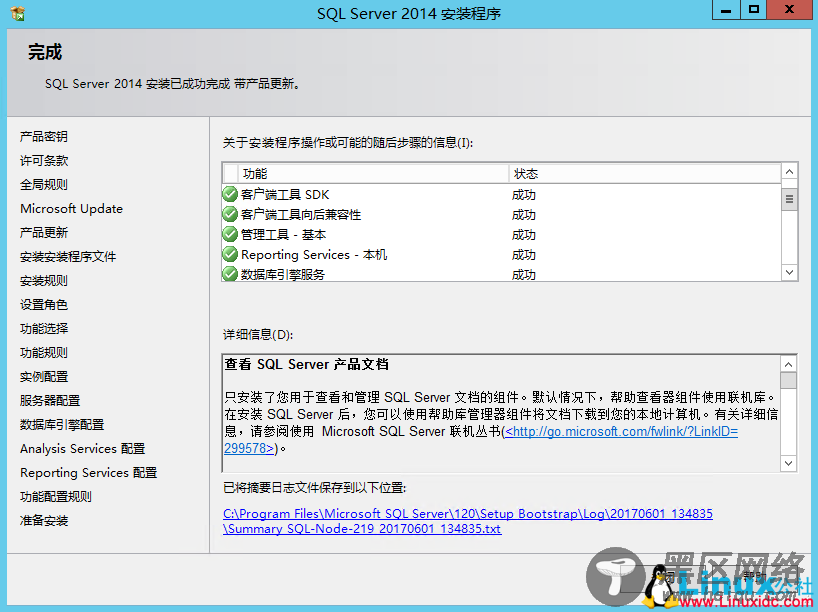This screenshot has height=612, width=818.
Task: Select the Reporting Services - 本机 feature row
Action: click(x=502, y=255)
